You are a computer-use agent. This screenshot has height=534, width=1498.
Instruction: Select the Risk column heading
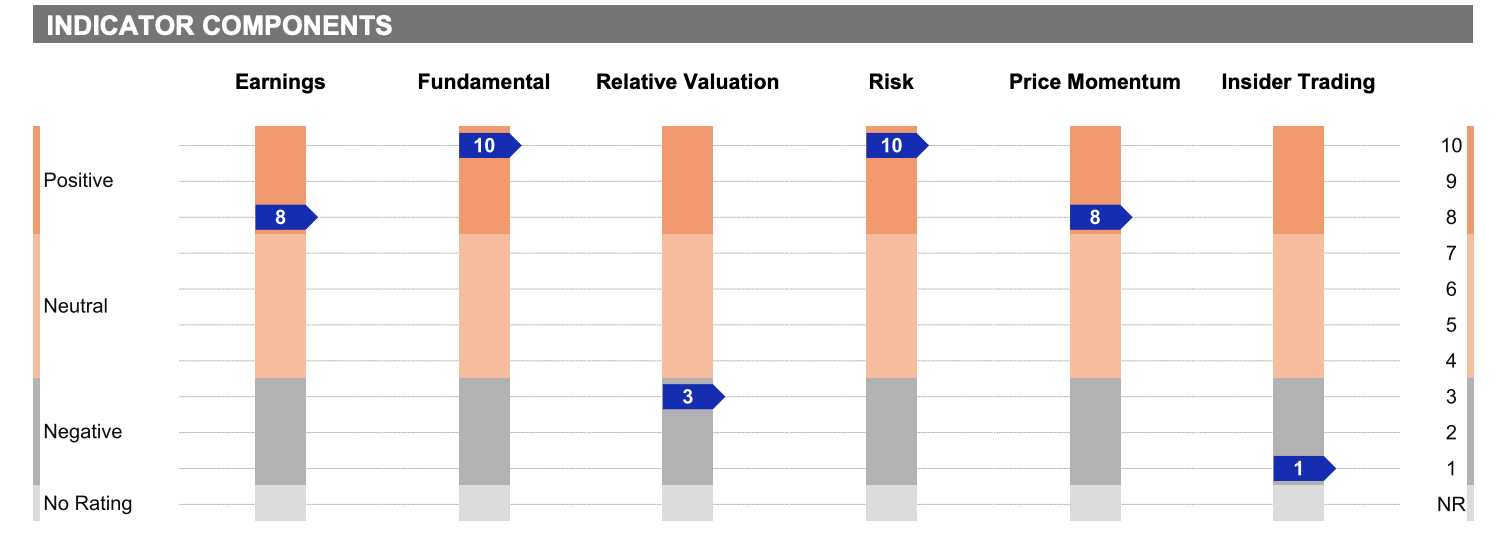891,82
